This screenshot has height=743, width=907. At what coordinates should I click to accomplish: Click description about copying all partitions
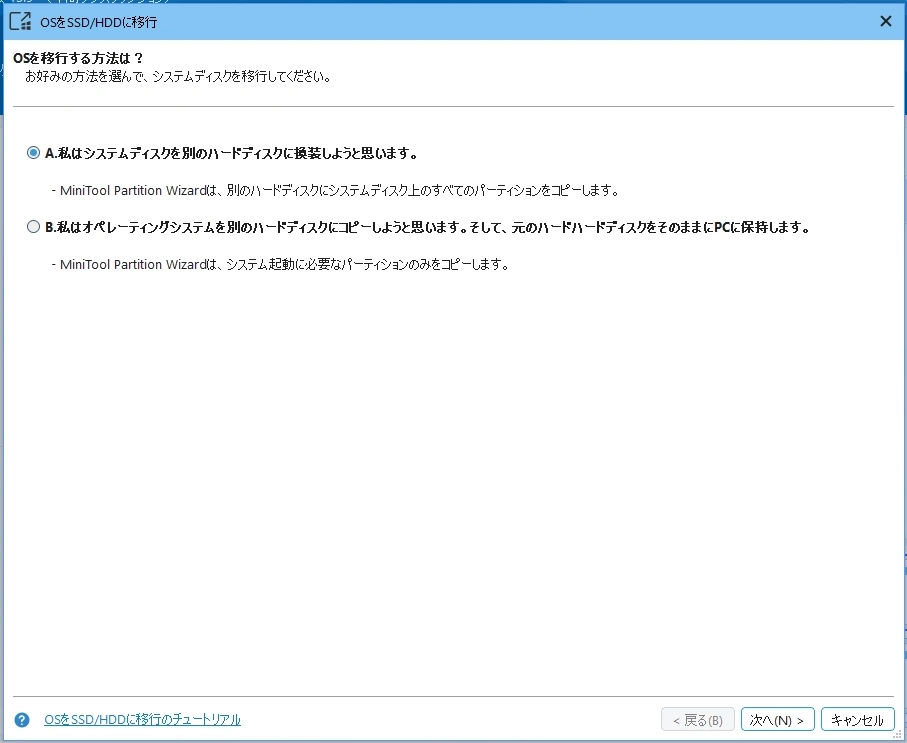coord(335,190)
